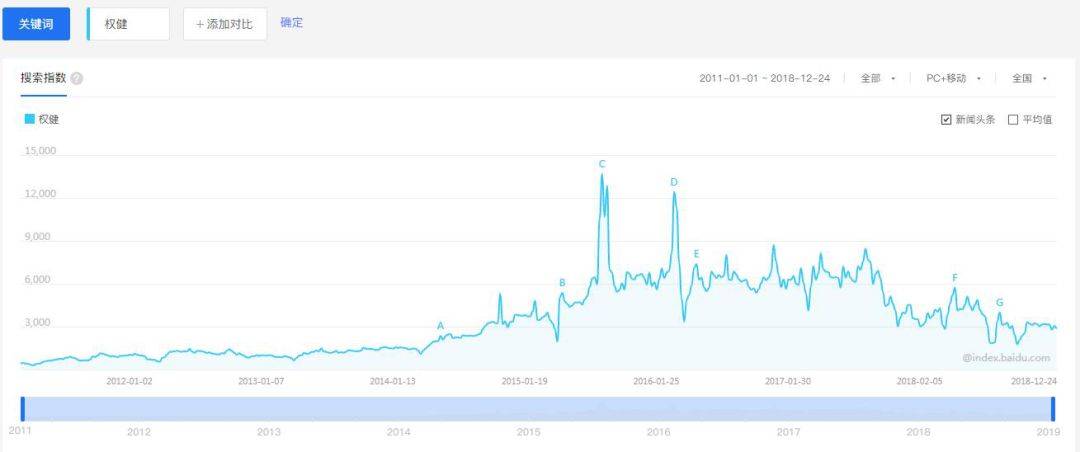Click the help icon beside 搜索指数
This screenshot has width=1080, height=452.
[x=77, y=78]
